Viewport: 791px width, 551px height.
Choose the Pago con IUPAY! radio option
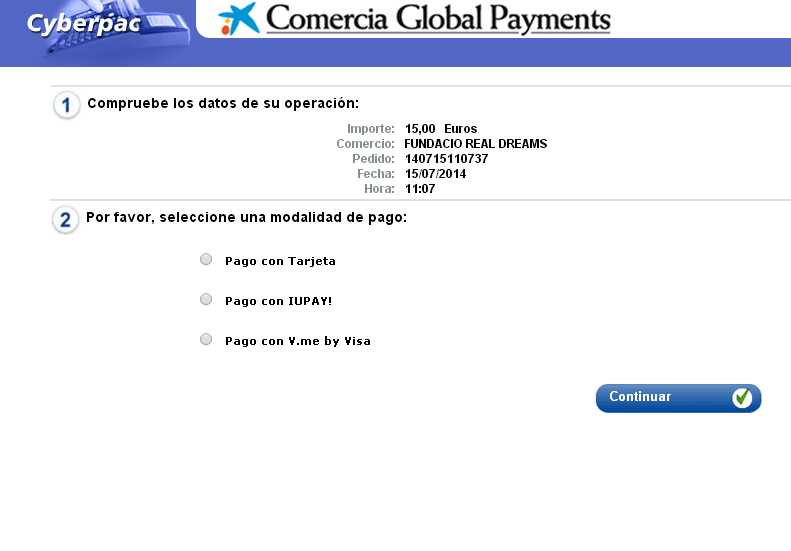tap(206, 299)
